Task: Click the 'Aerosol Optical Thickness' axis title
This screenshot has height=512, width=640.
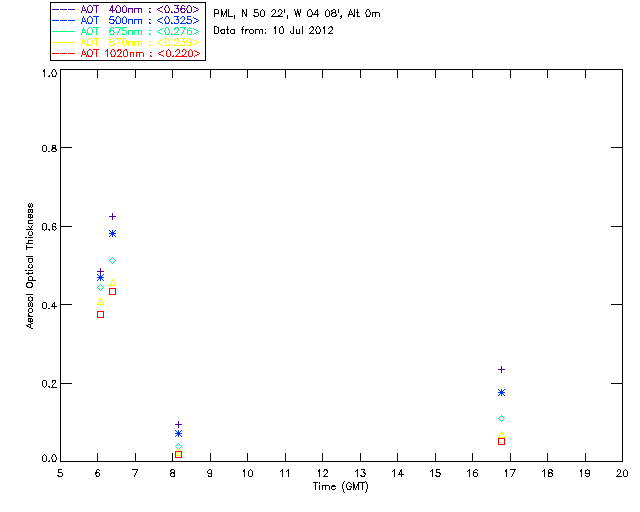Action: [30, 266]
